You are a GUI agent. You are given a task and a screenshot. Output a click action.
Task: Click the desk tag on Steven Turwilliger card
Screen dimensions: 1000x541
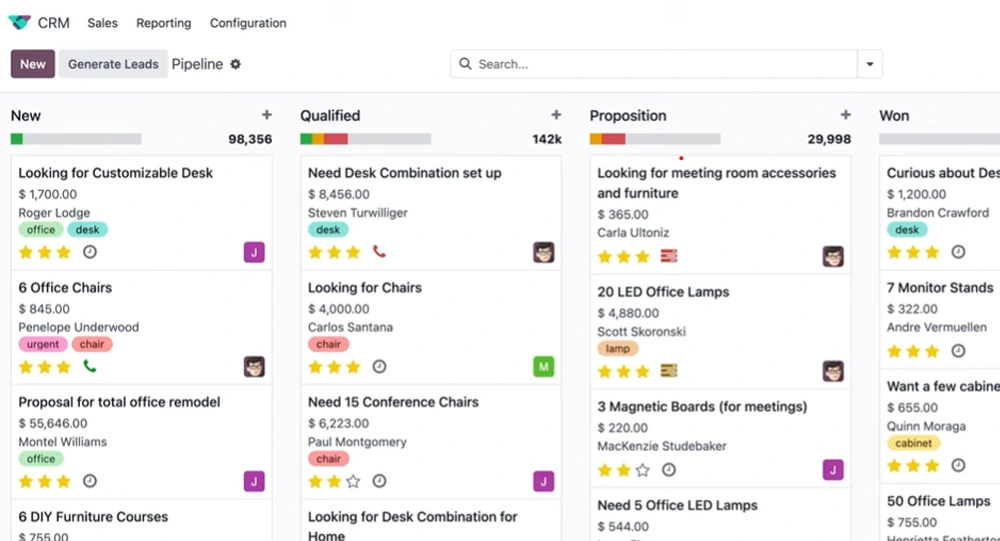328,230
